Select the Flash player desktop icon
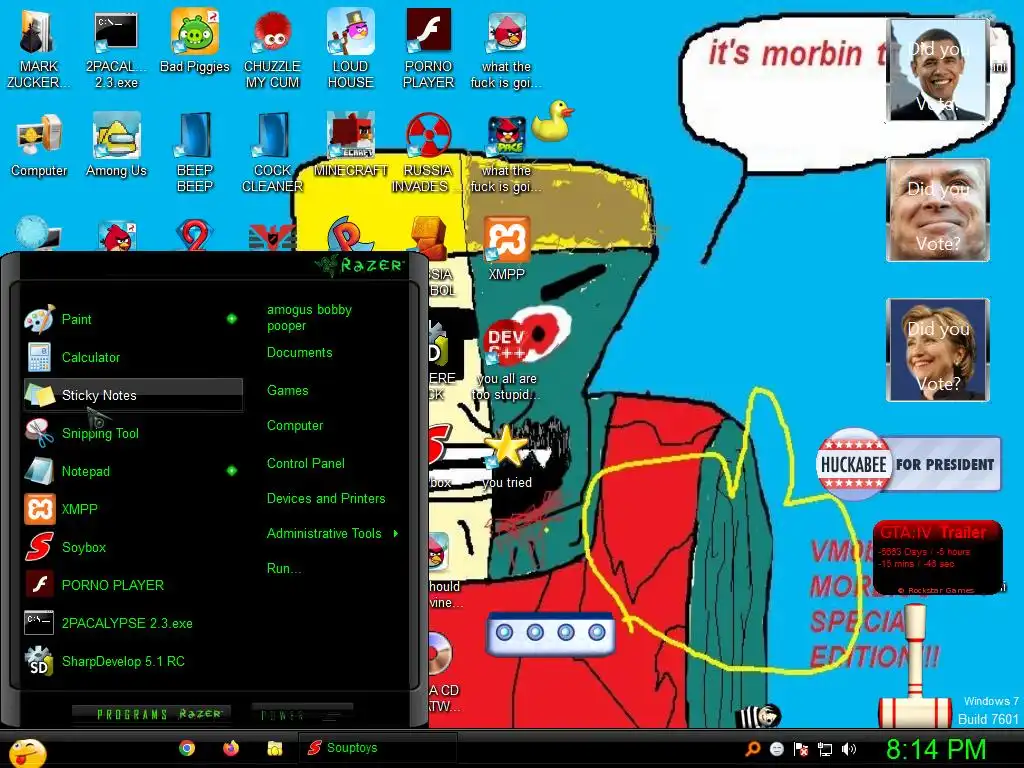The width and height of the screenshot is (1024, 768). coord(428,48)
